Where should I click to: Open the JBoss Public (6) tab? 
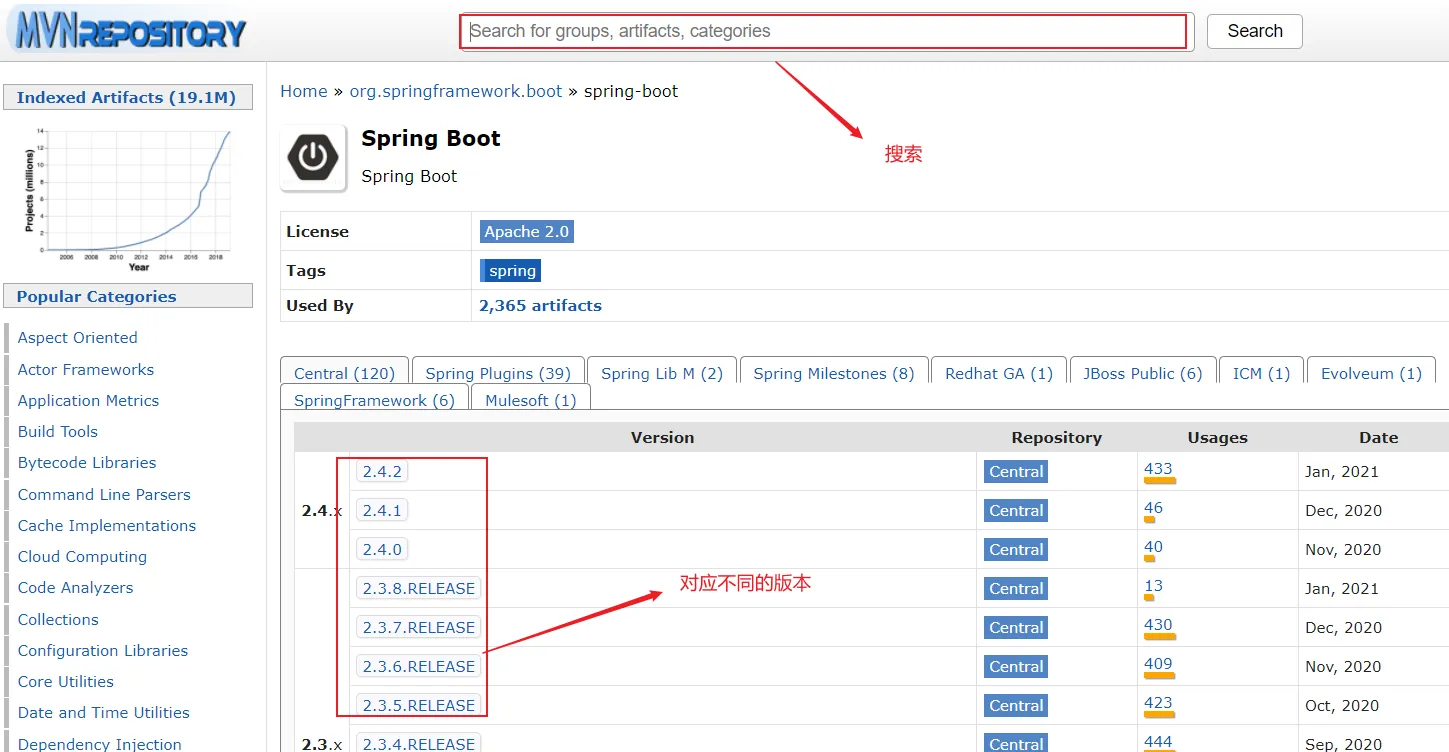pyautogui.click(x=1142, y=373)
